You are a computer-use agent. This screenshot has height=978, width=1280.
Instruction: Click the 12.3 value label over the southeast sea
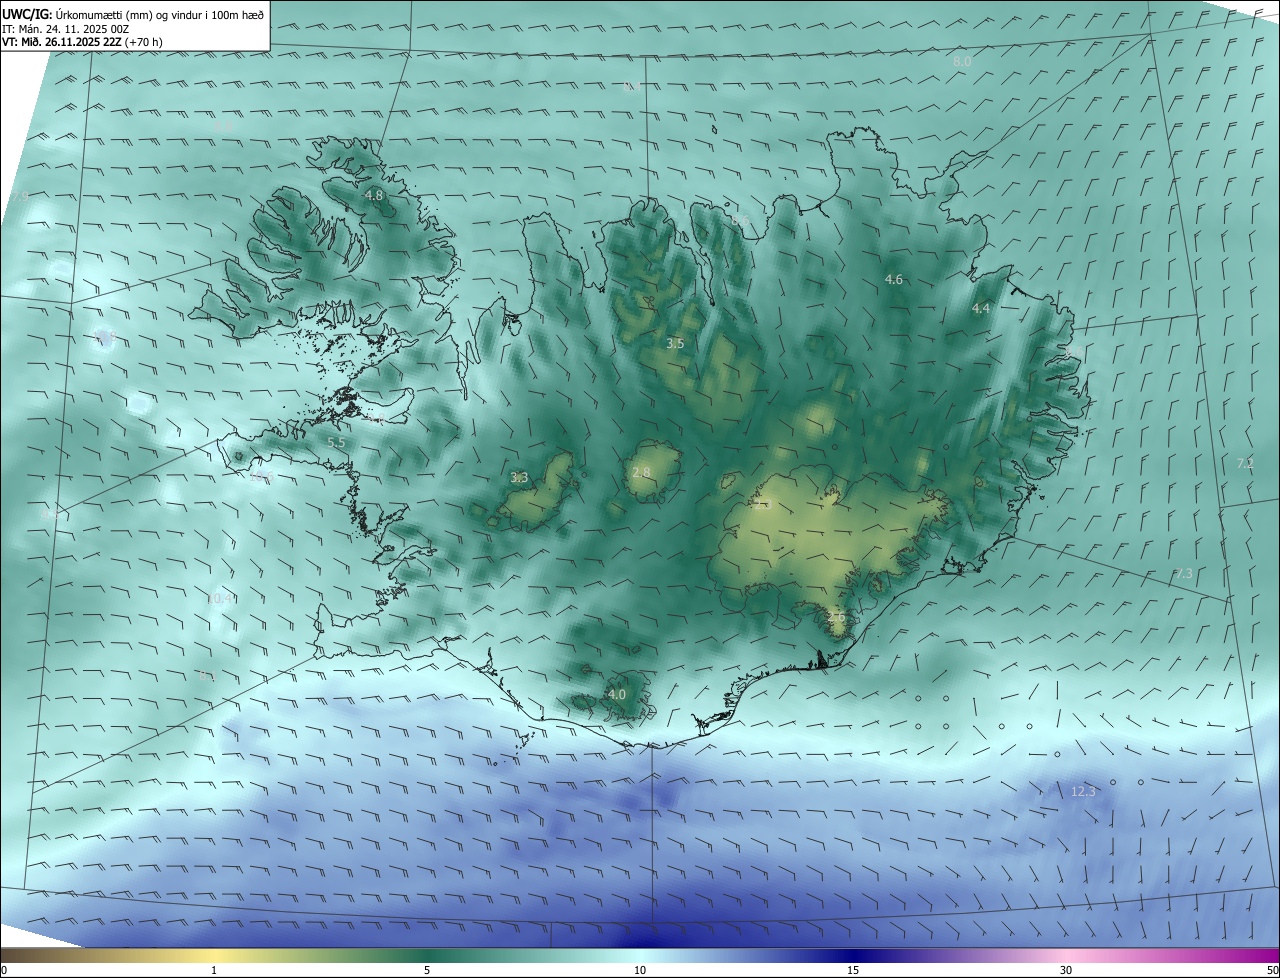tap(1084, 792)
